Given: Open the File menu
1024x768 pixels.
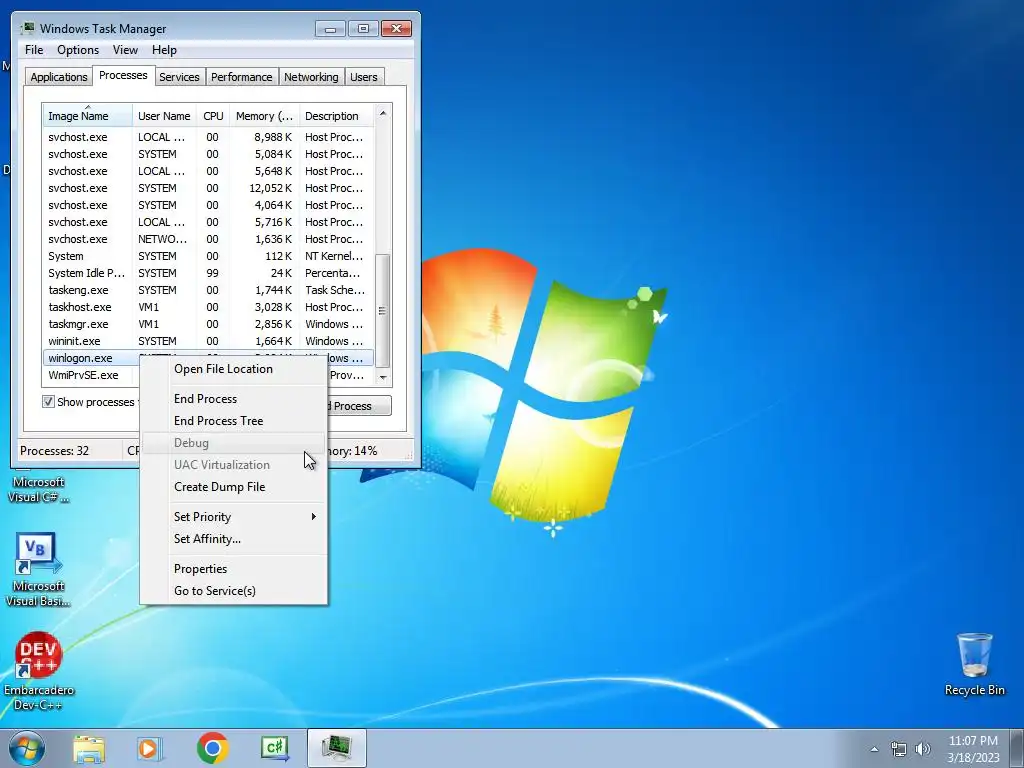Looking at the screenshot, I should coord(34,50).
